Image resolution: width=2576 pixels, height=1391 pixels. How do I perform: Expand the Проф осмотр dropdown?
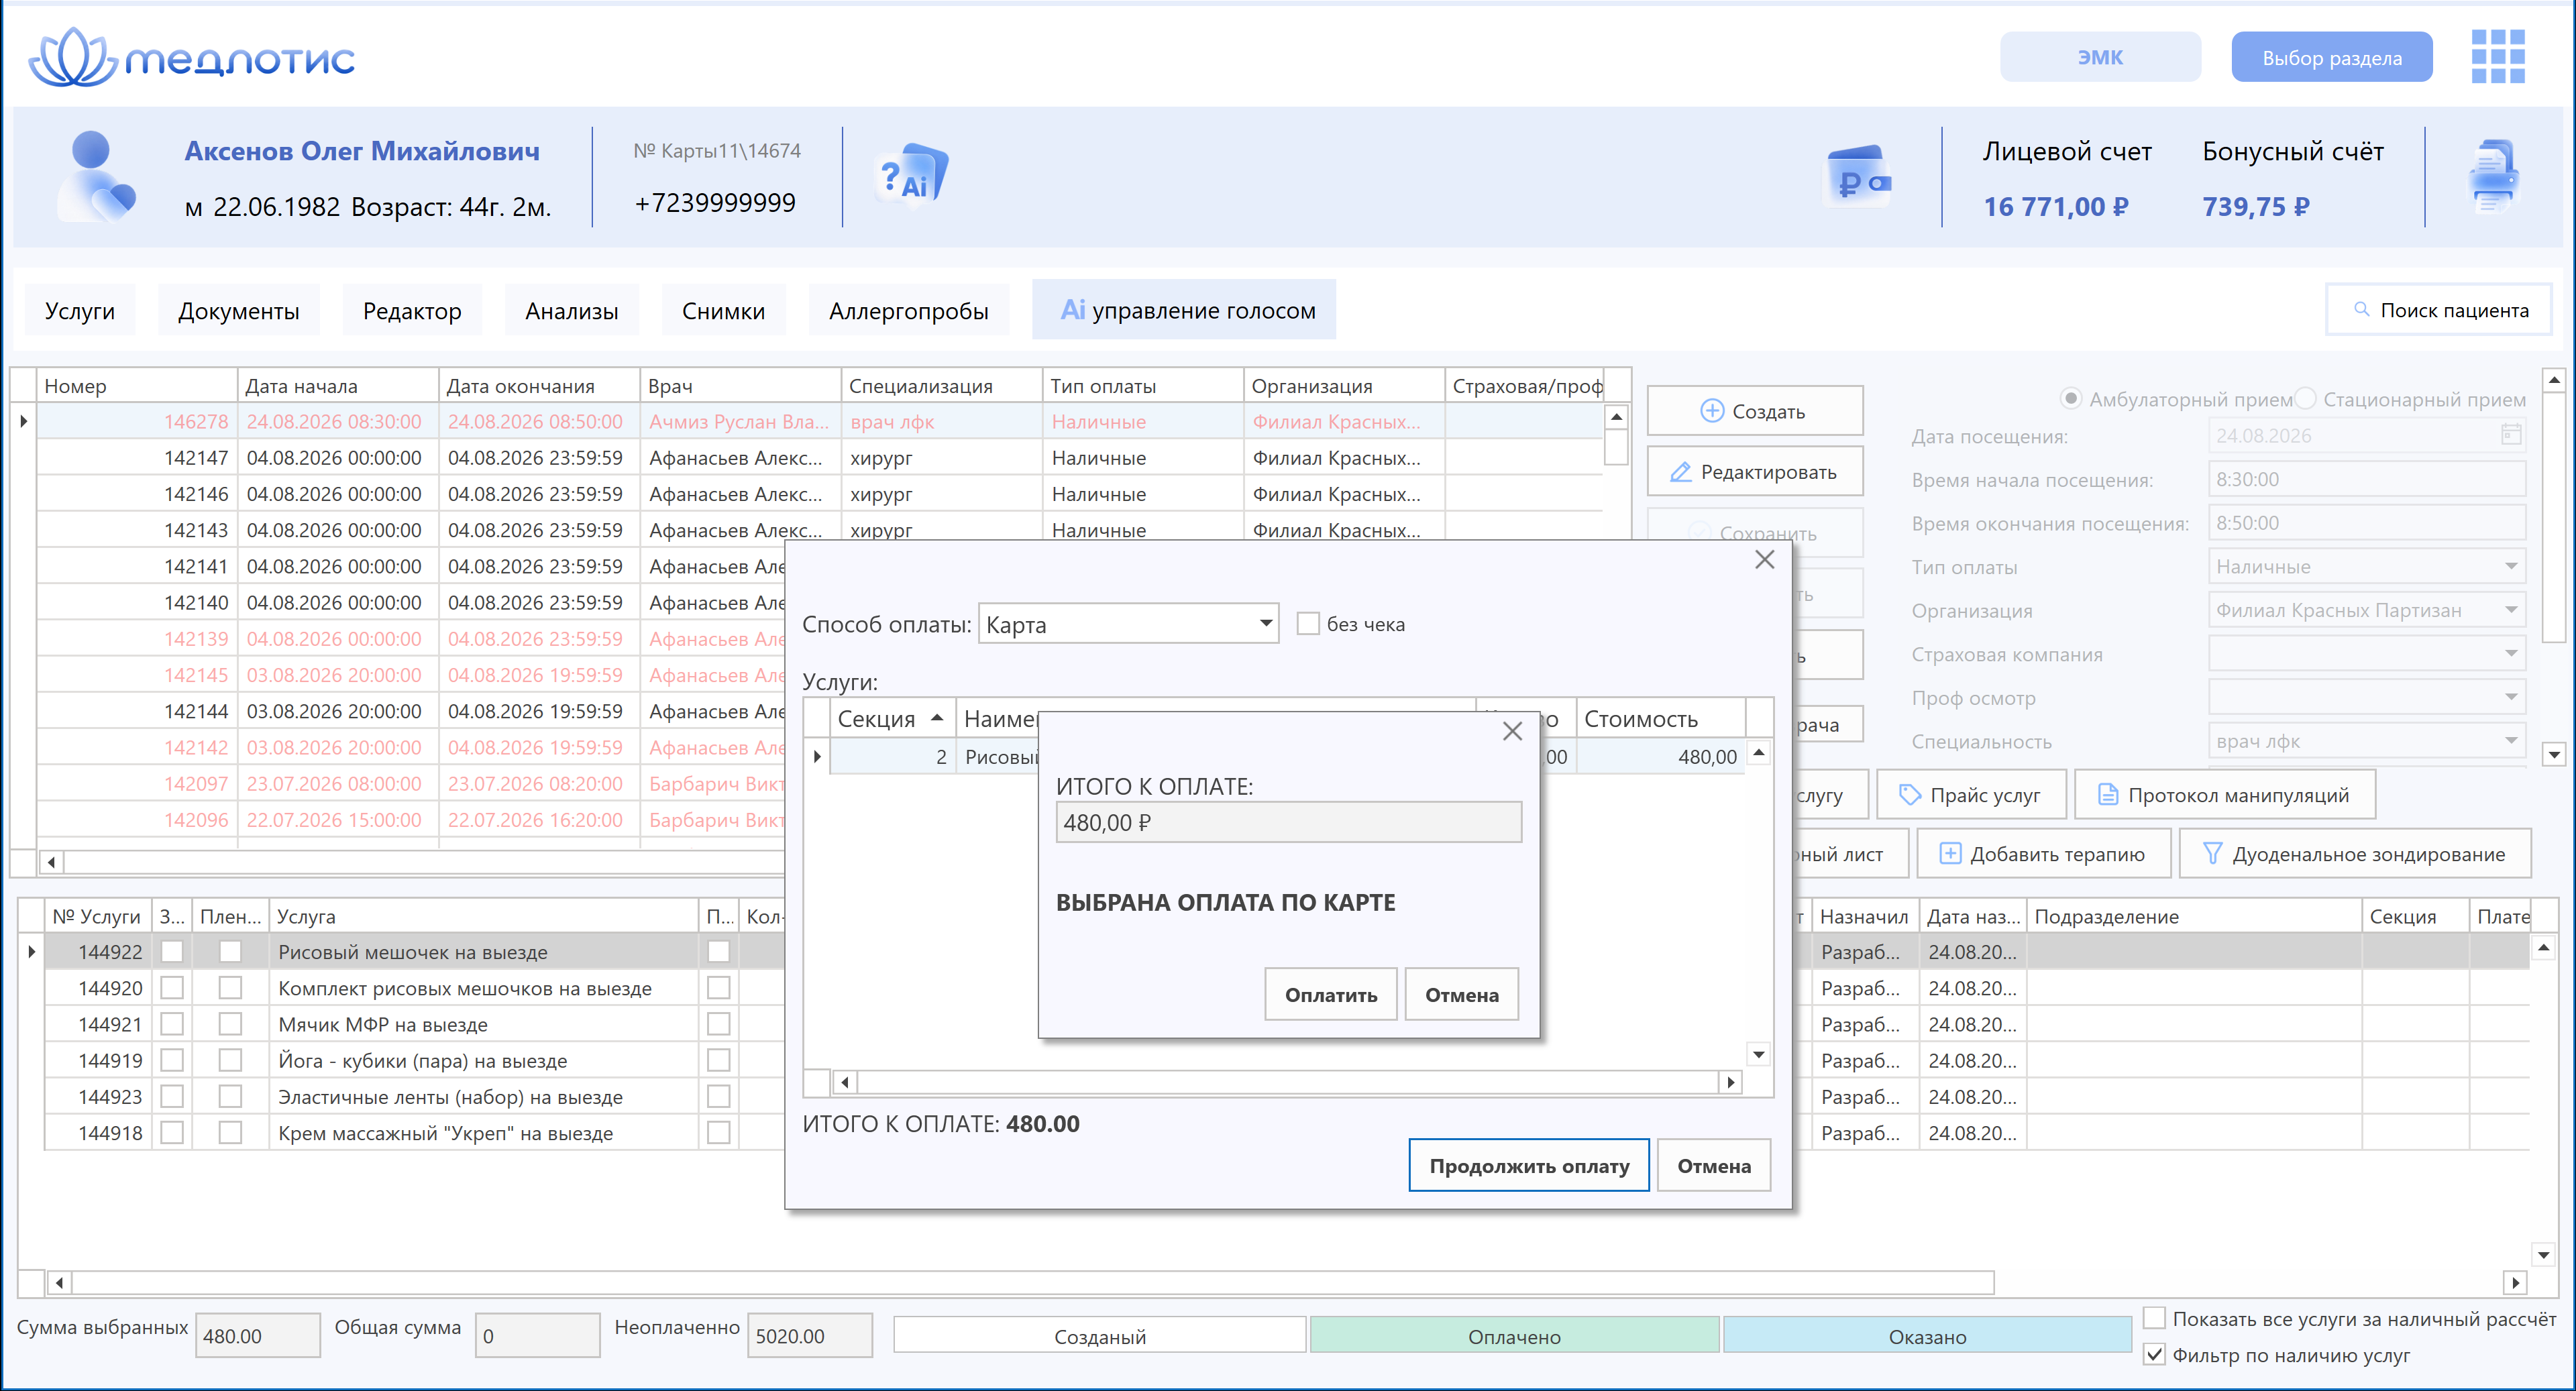(x=2511, y=697)
